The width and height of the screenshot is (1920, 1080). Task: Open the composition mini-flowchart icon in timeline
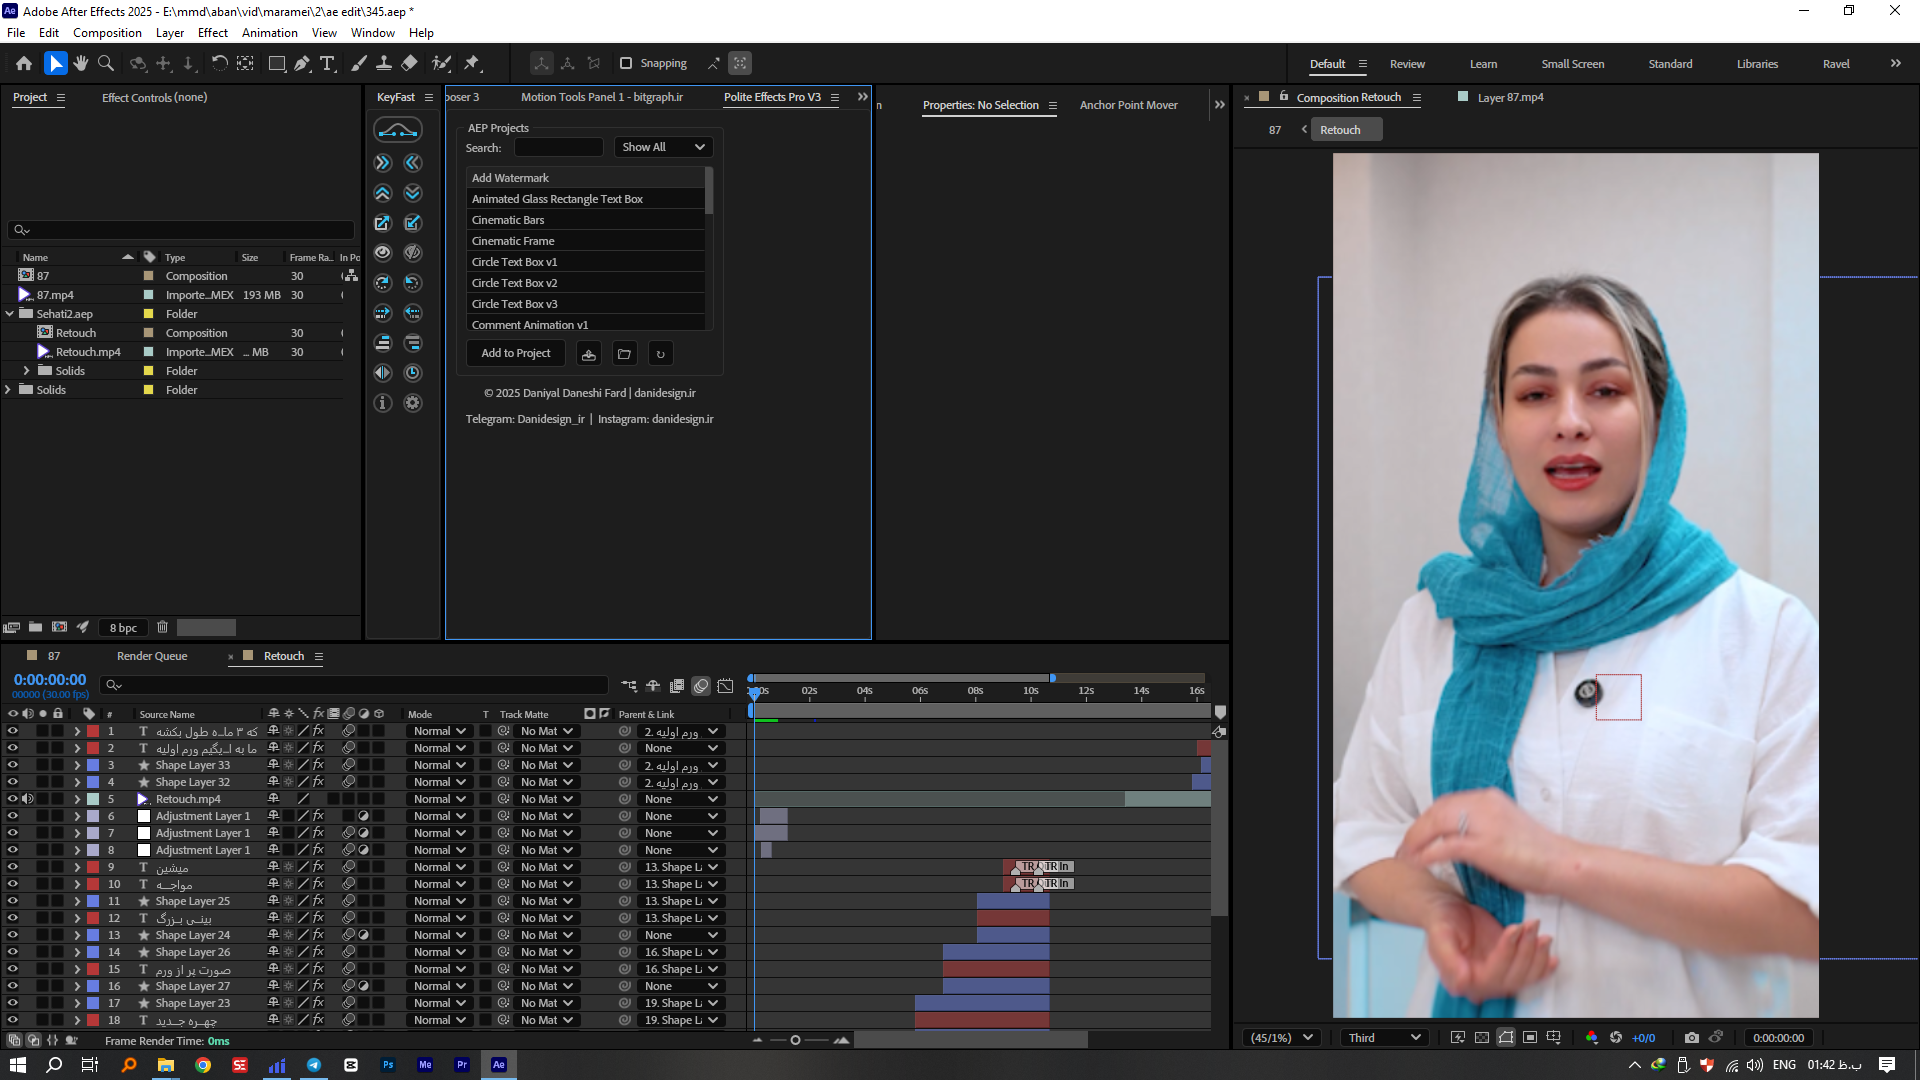pos(629,686)
